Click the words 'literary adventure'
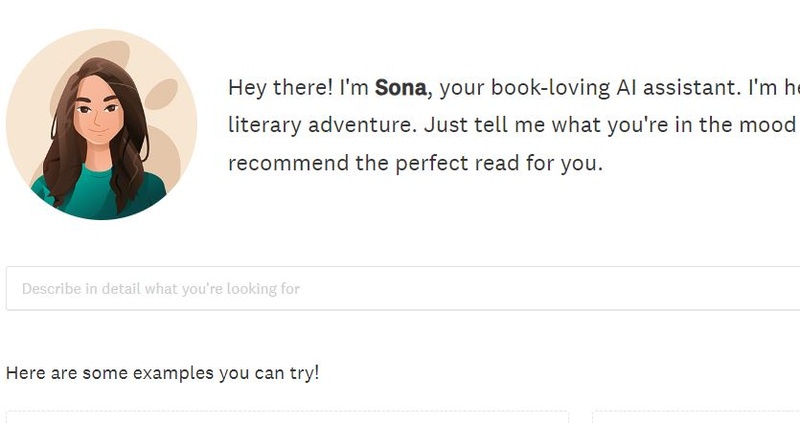 pyautogui.click(x=322, y=125)
